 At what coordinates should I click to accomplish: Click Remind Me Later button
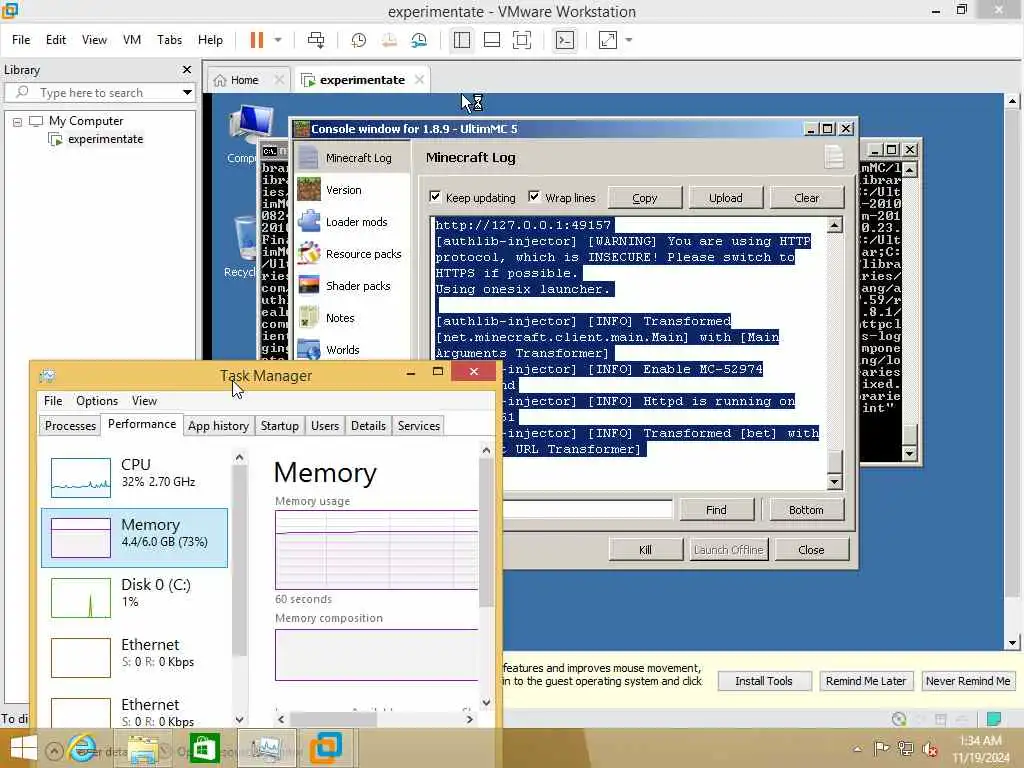click(866, 681)
